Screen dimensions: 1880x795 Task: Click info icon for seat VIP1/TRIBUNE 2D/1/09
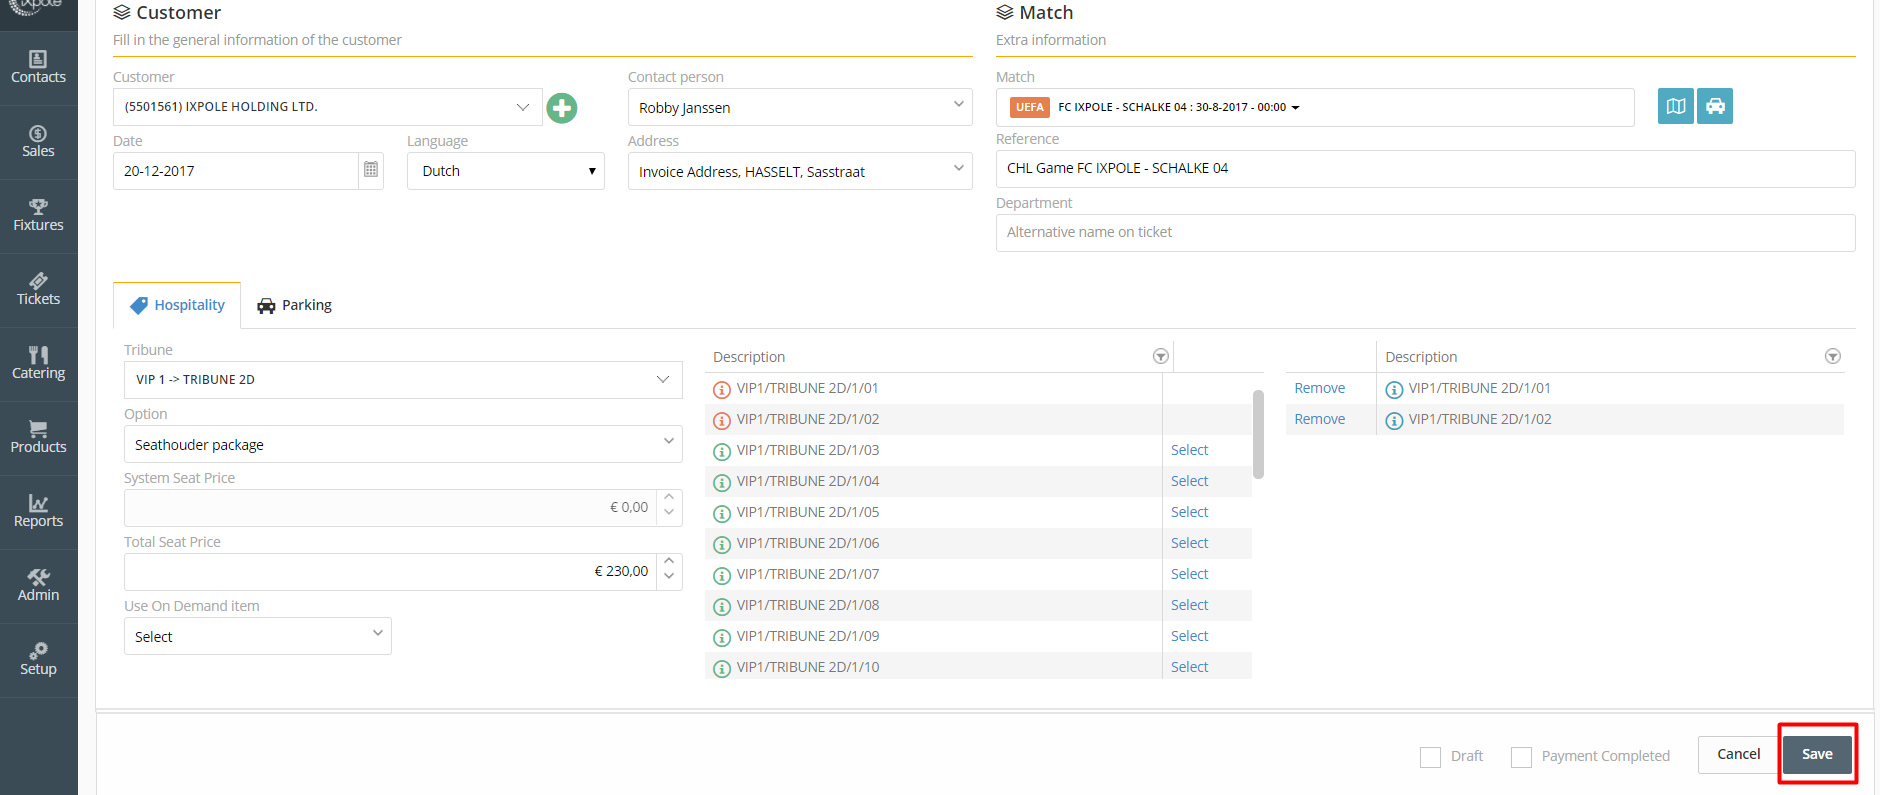722,637
